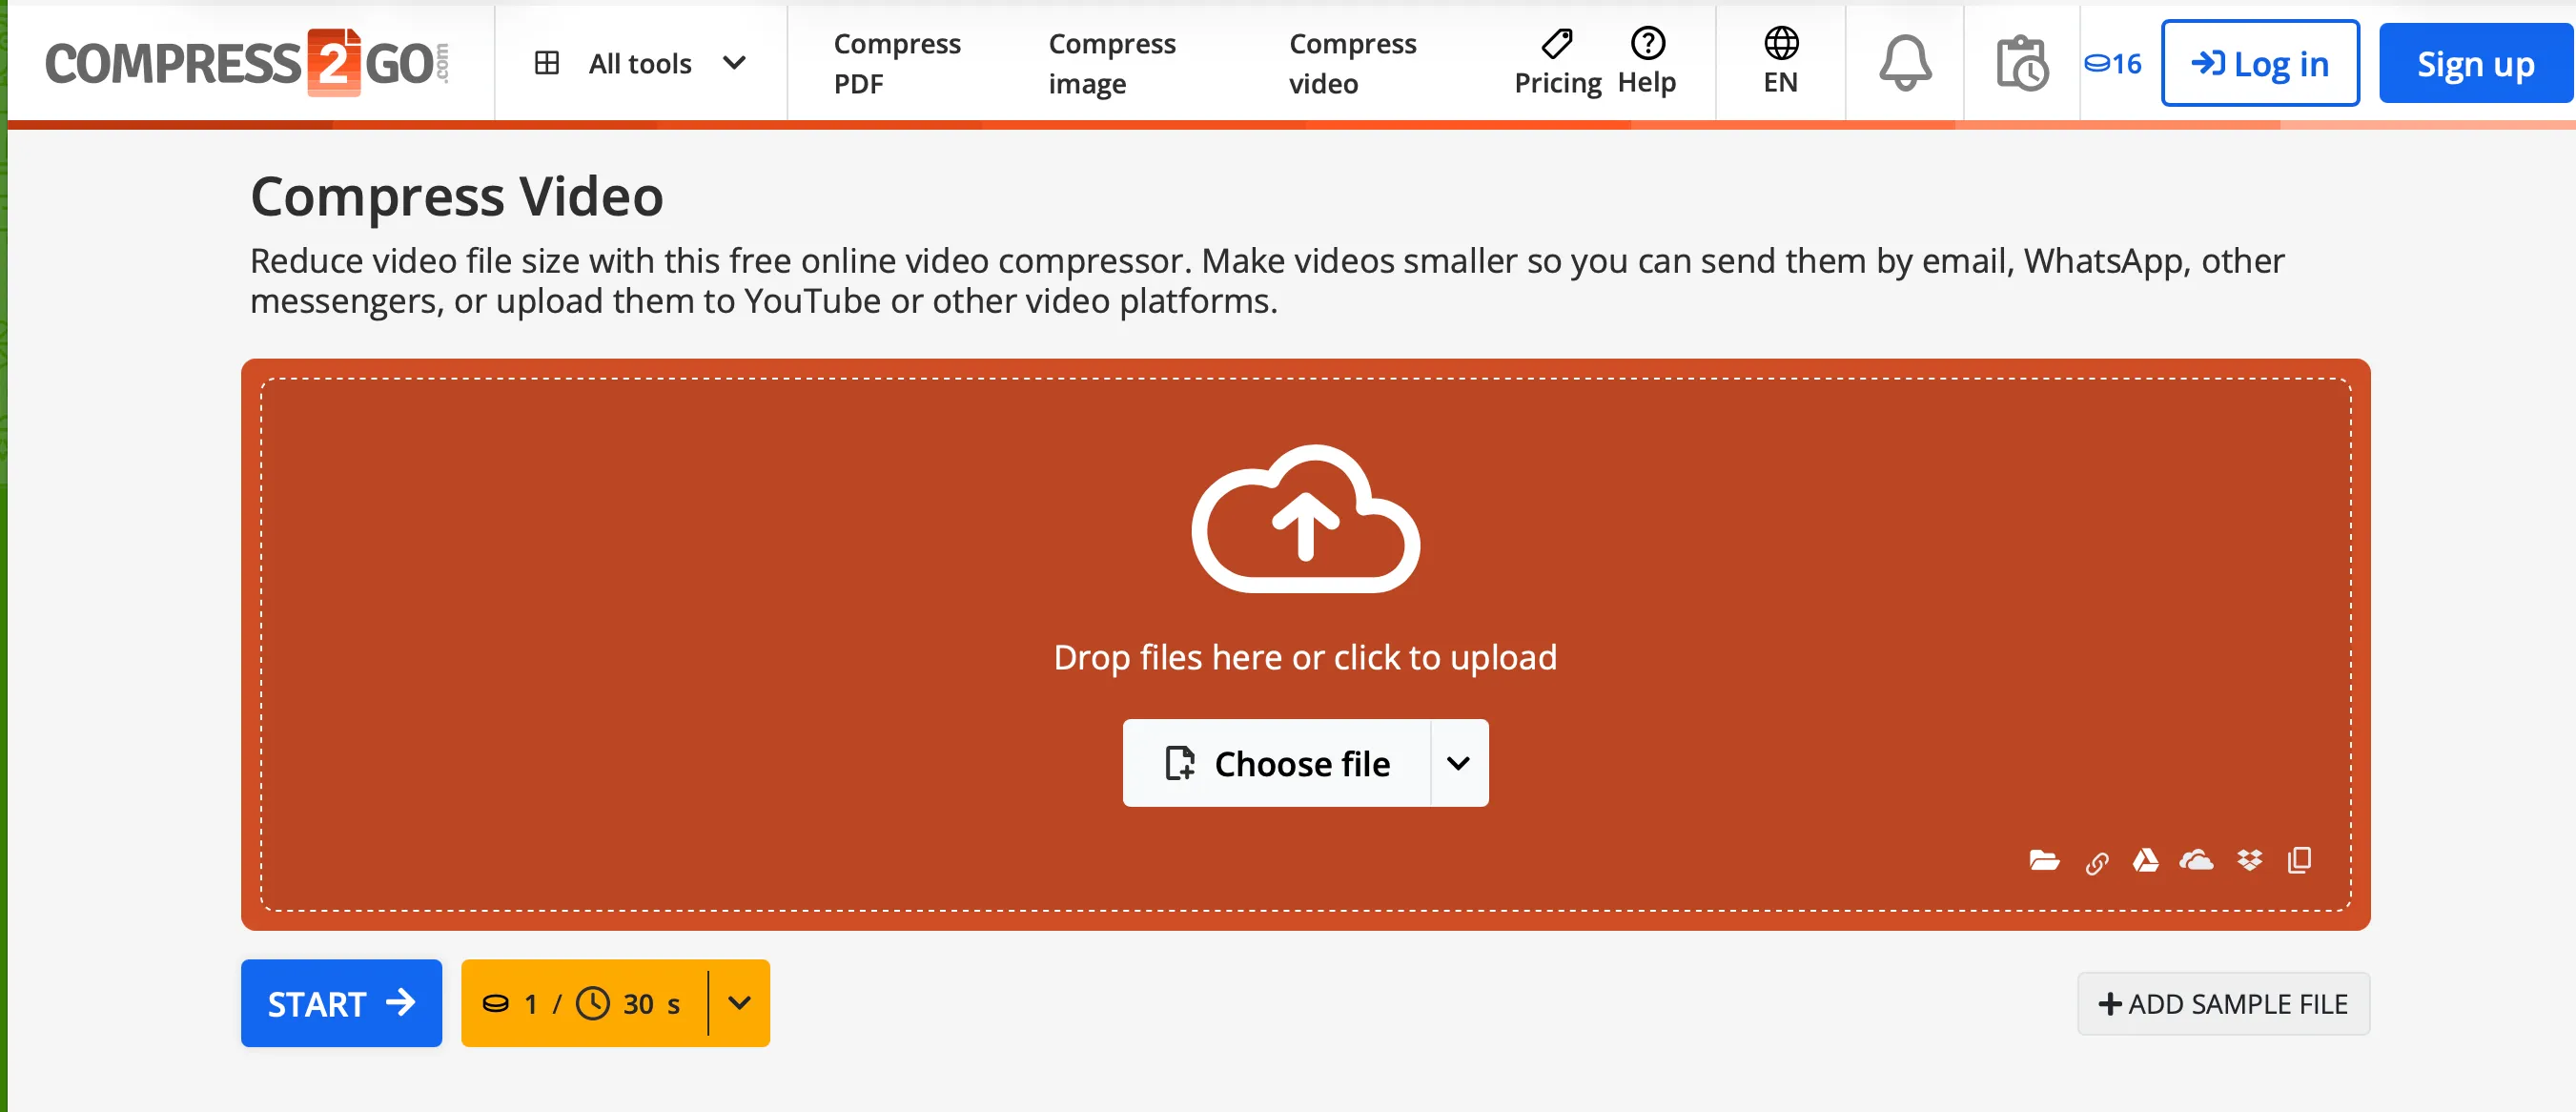This screenshot has height=1112, width=2576.
Task: Change the language from EN
Action: click(1779, 62)
